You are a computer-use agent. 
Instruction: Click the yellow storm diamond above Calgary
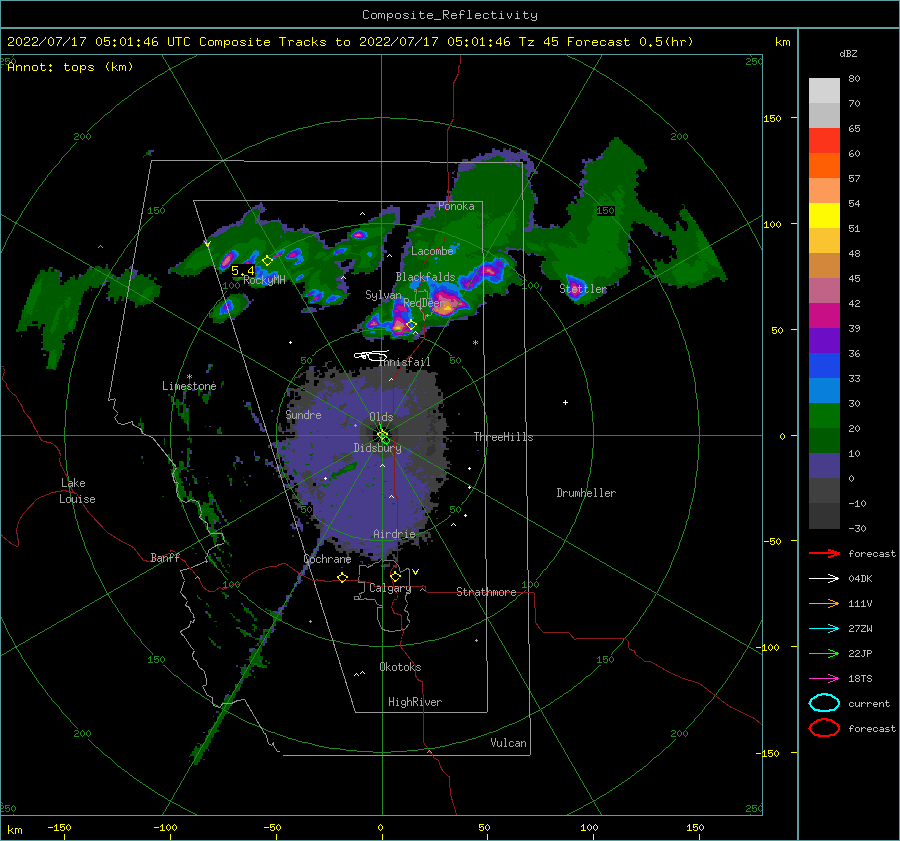pos(395,576)
